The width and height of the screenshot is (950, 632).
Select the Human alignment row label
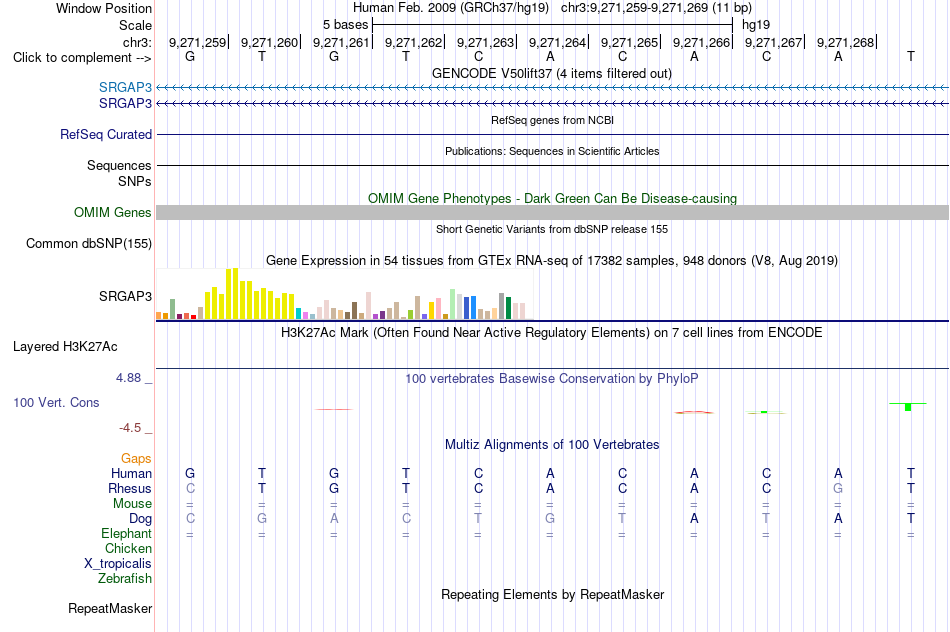(131, 474)
